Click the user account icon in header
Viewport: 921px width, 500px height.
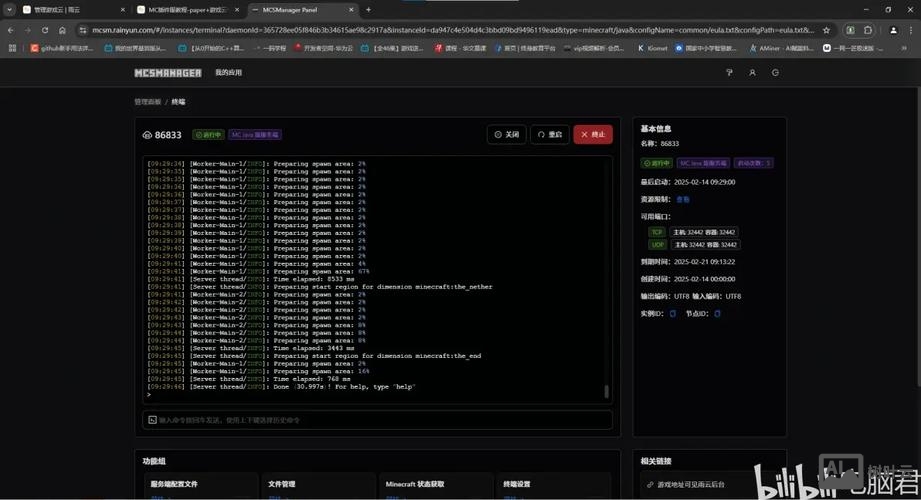[752, 73]
